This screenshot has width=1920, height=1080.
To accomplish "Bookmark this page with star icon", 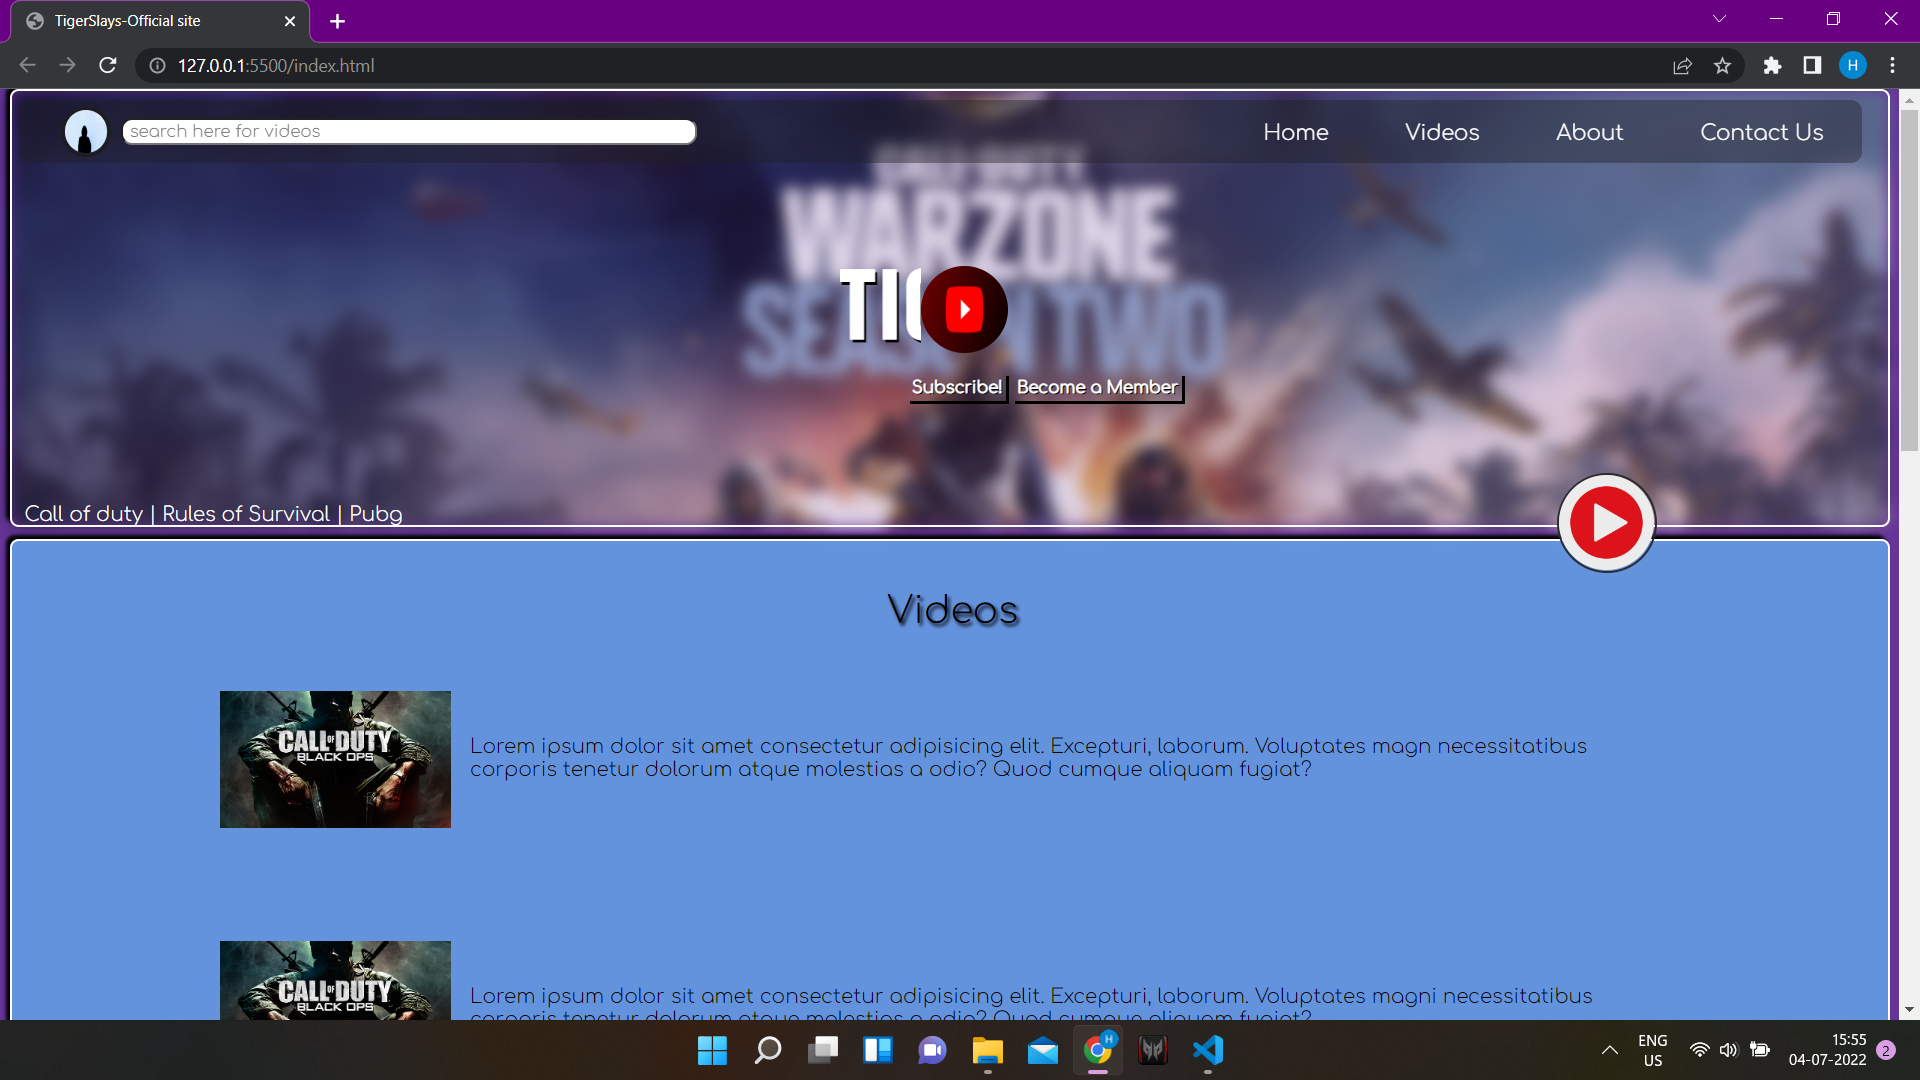I will coord(1722,65).
